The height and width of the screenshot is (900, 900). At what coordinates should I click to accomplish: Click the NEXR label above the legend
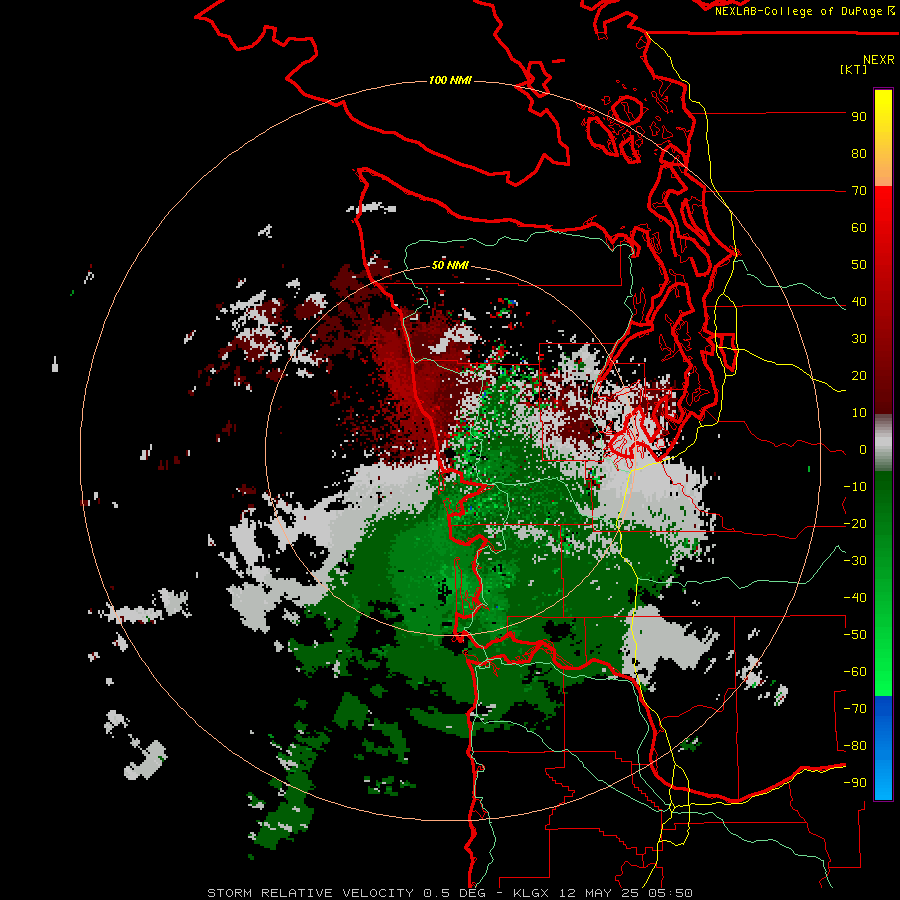tap(878, 60)
